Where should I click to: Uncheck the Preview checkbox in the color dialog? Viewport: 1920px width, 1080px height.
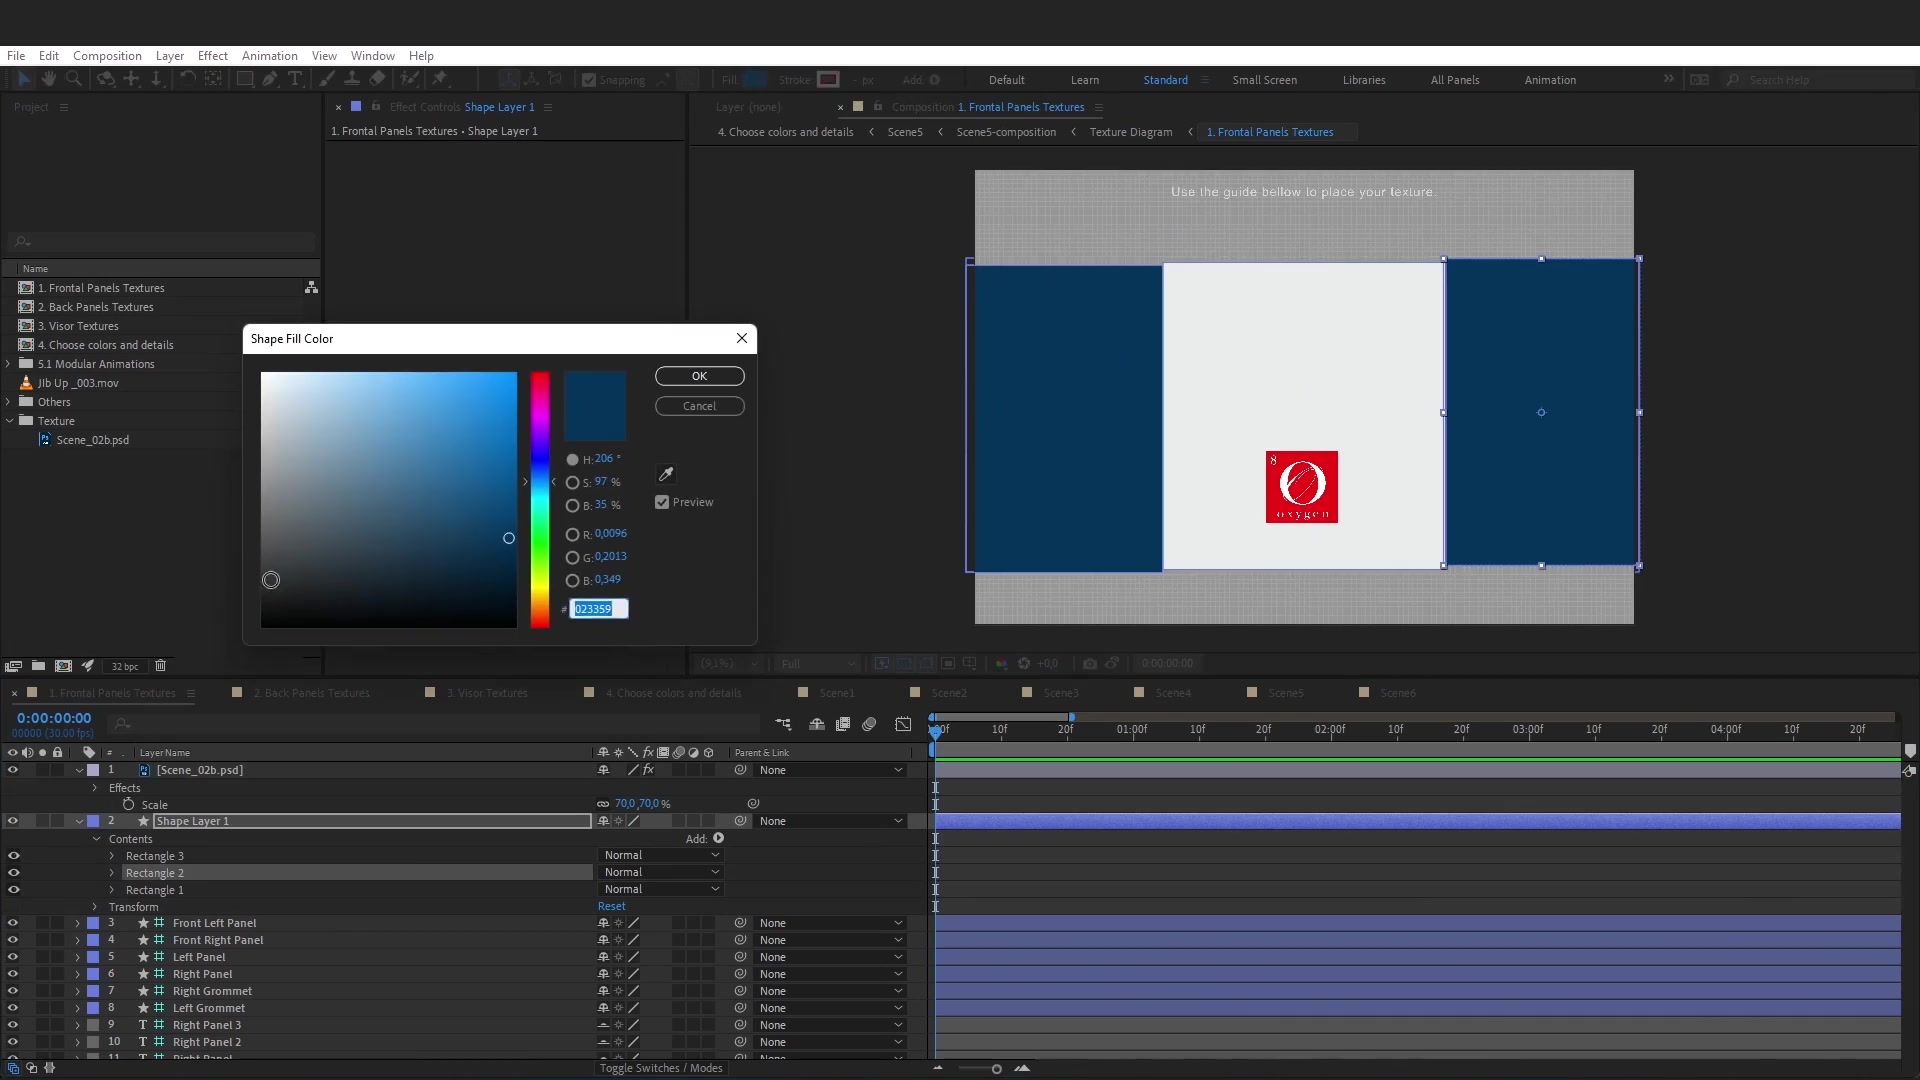click(661, 502)
